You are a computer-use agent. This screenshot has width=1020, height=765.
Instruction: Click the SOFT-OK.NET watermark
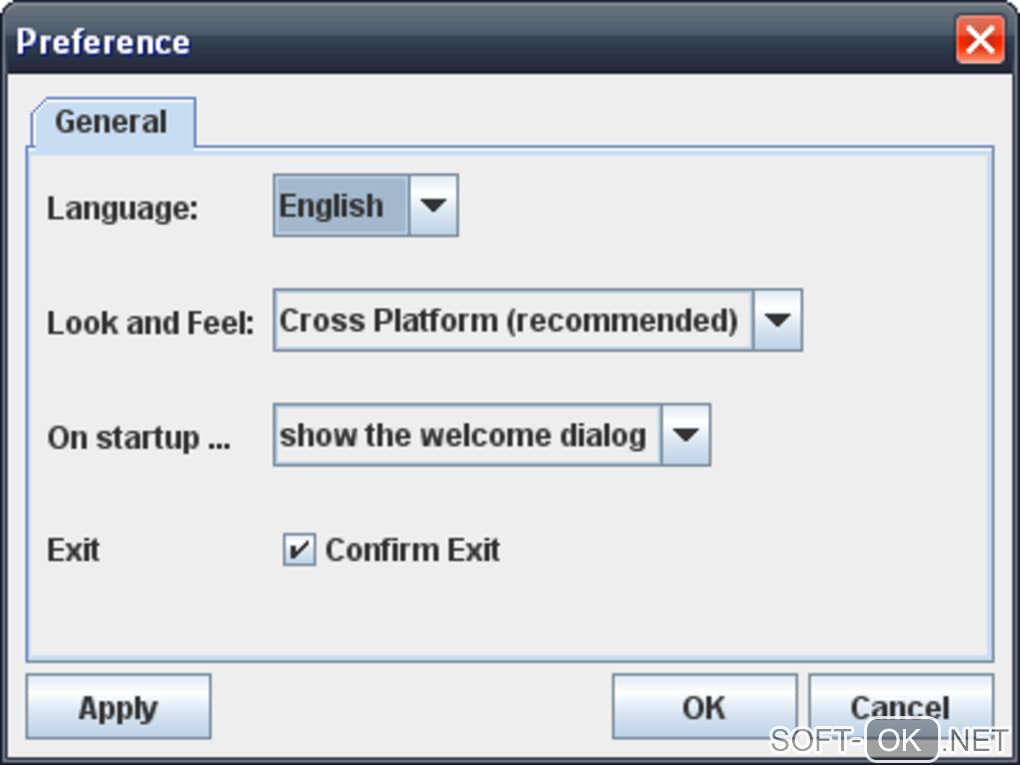point(889,741)
